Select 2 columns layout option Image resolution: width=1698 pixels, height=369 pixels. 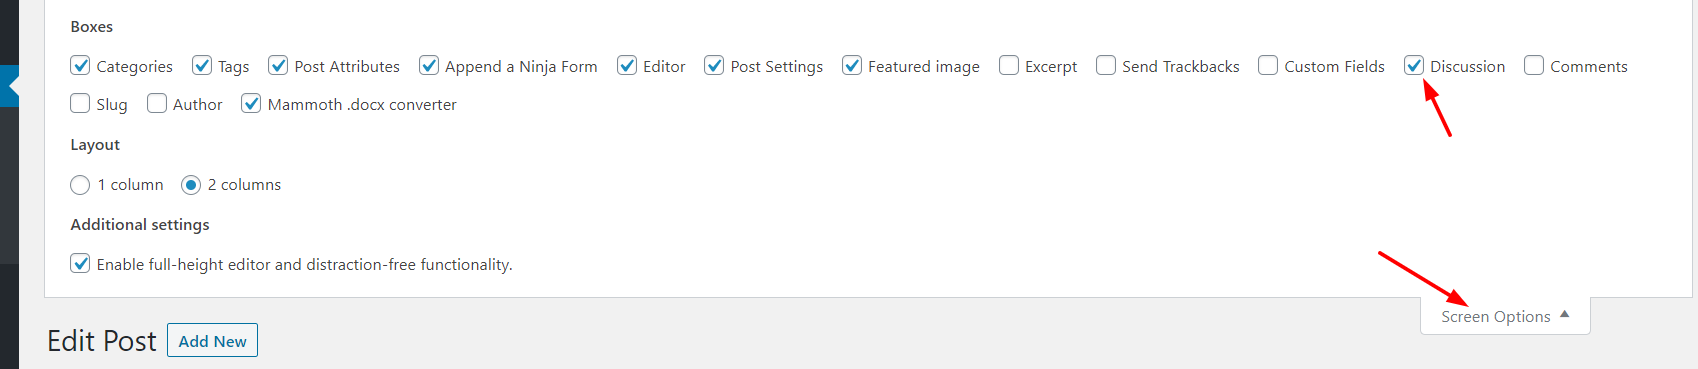pos(191,185)
